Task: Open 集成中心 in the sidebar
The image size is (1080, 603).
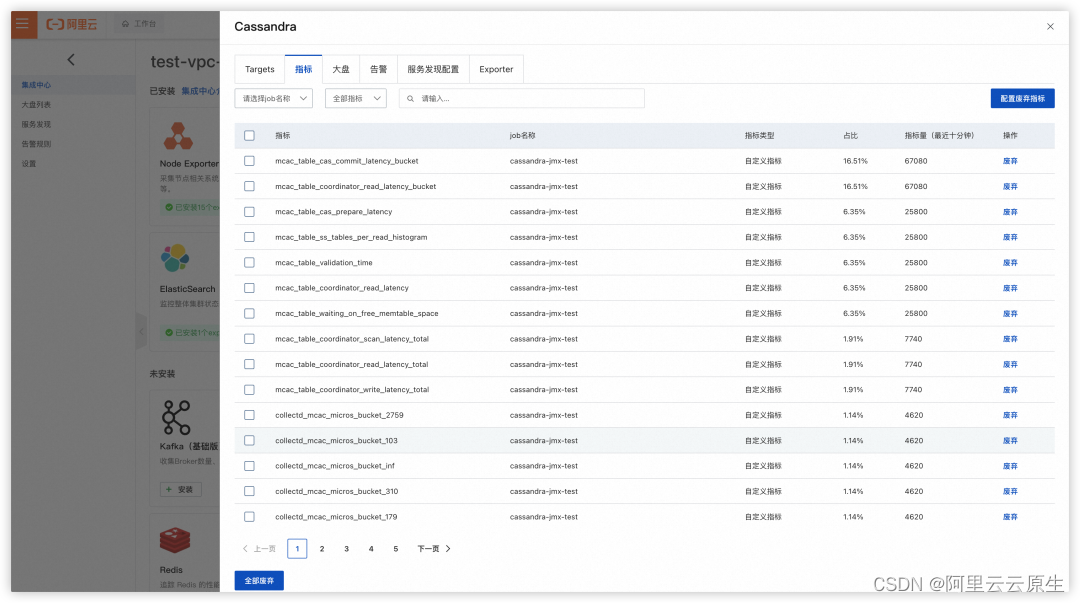Action: tap(36, 85)
